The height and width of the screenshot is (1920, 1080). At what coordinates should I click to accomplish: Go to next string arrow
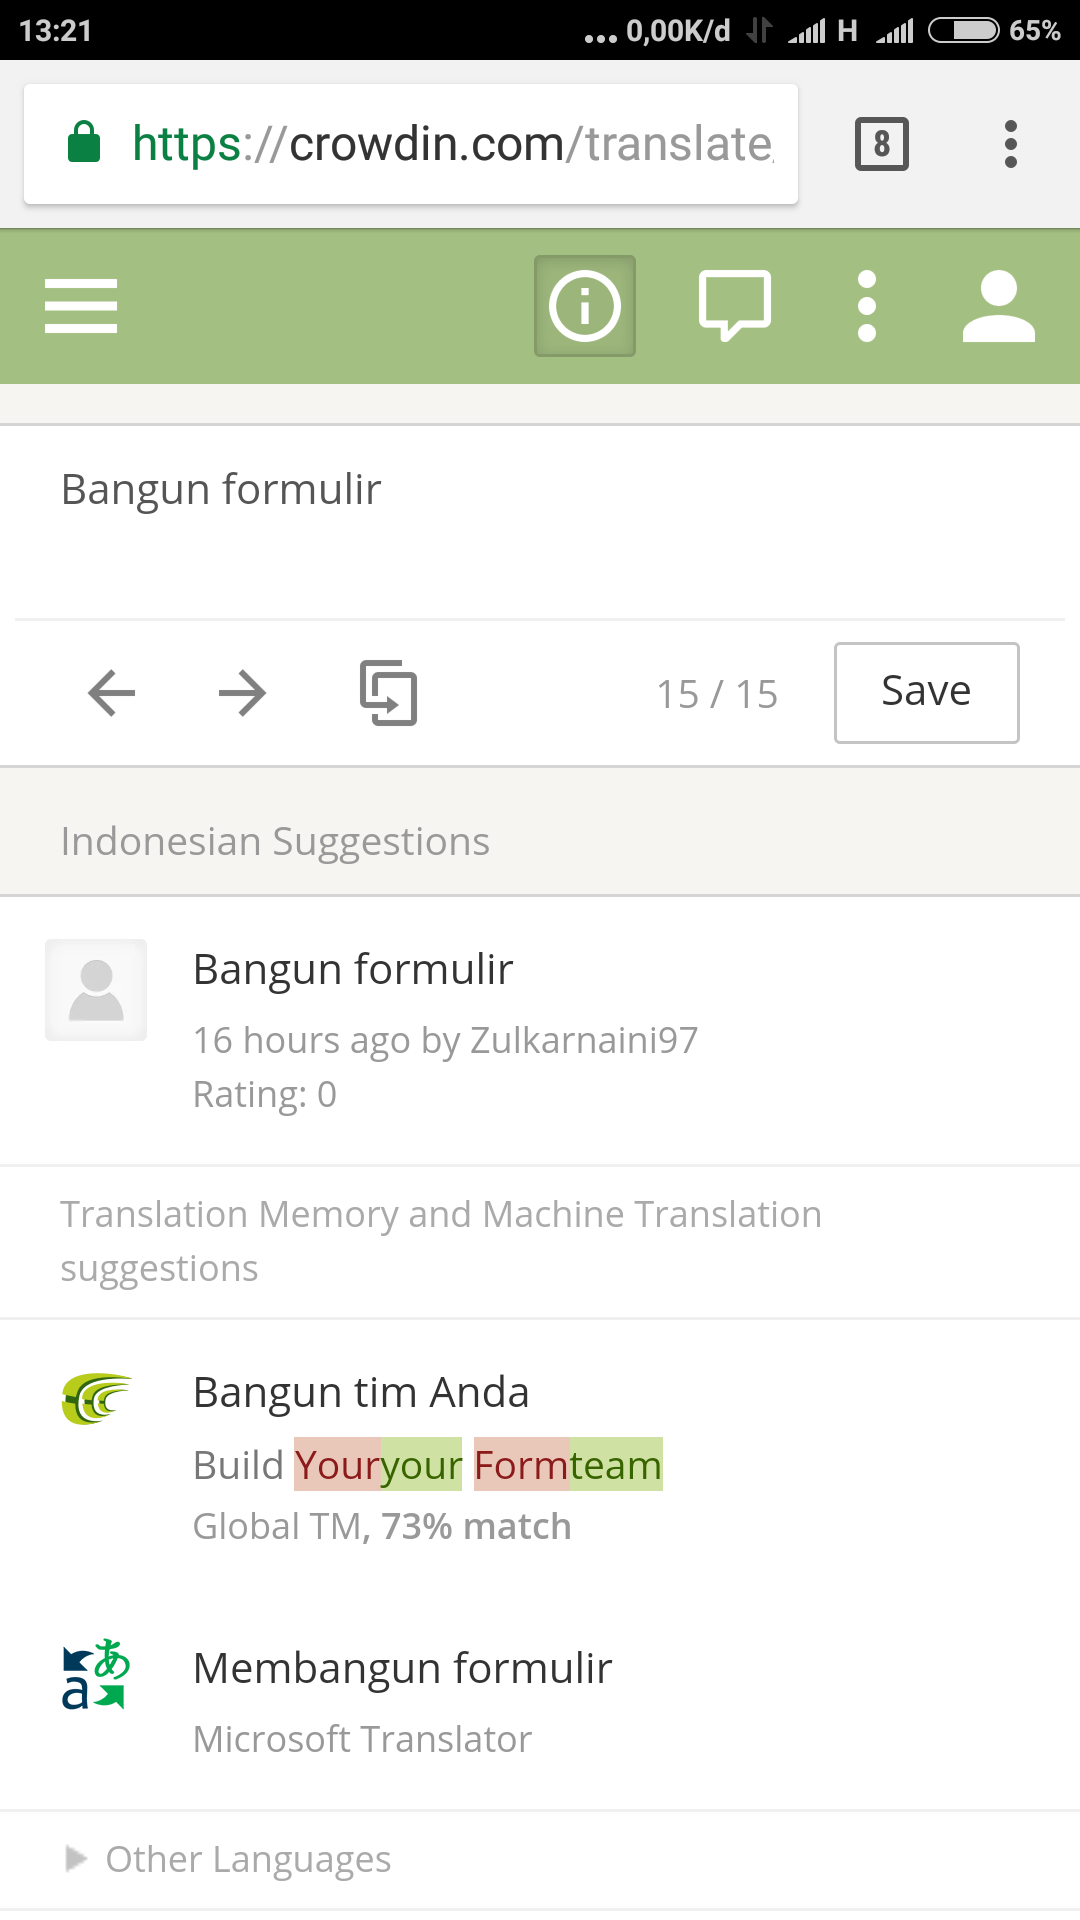coord(242,693)
